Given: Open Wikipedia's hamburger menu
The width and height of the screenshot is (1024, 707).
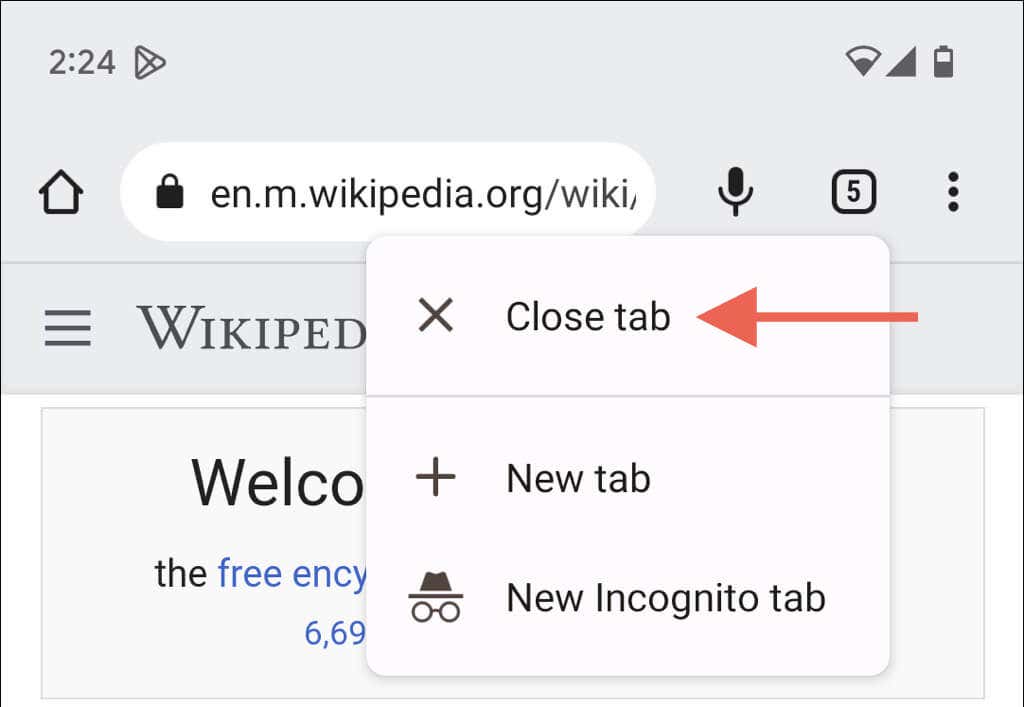Looking at the screenshot, I should [68, 328].
